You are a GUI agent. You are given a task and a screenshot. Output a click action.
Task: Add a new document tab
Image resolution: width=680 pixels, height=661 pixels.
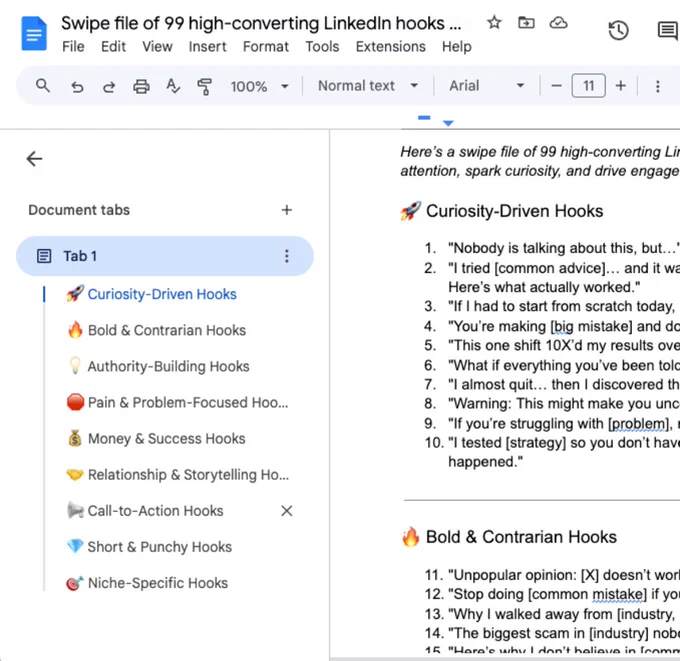click(x=287, y=210)
